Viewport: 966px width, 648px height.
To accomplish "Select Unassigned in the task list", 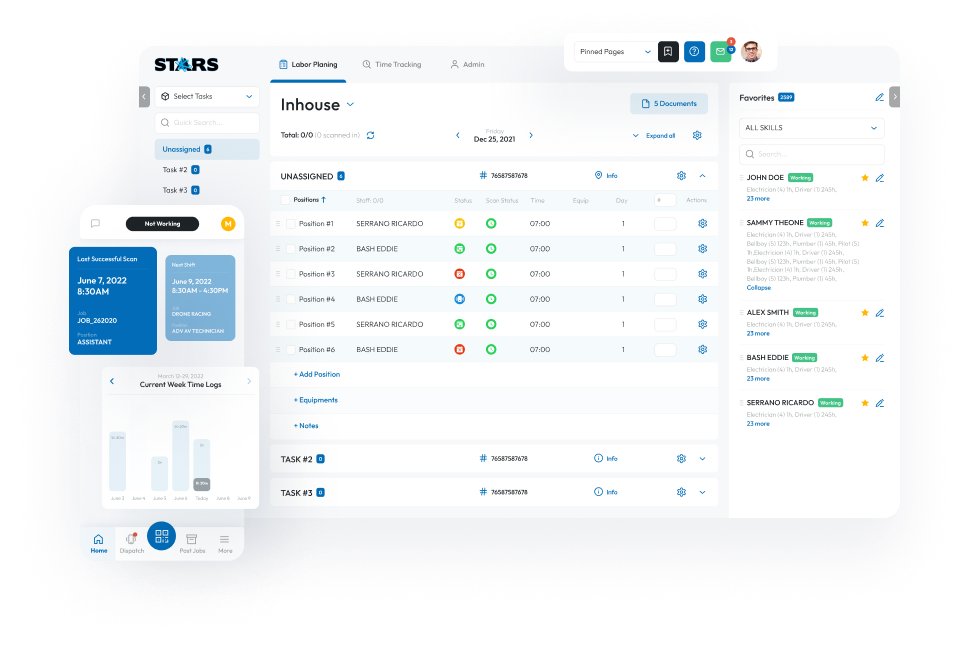I will coord(207,150).
